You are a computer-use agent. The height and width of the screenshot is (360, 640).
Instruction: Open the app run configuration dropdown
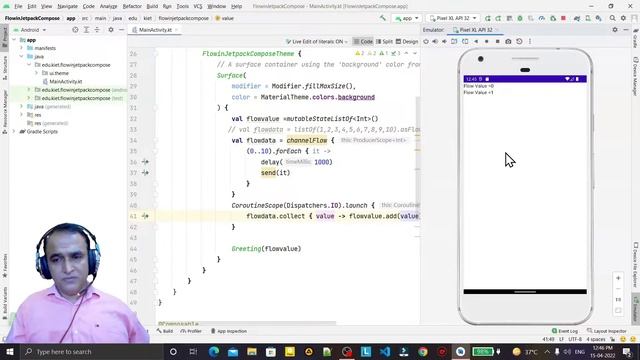point(407,18)
